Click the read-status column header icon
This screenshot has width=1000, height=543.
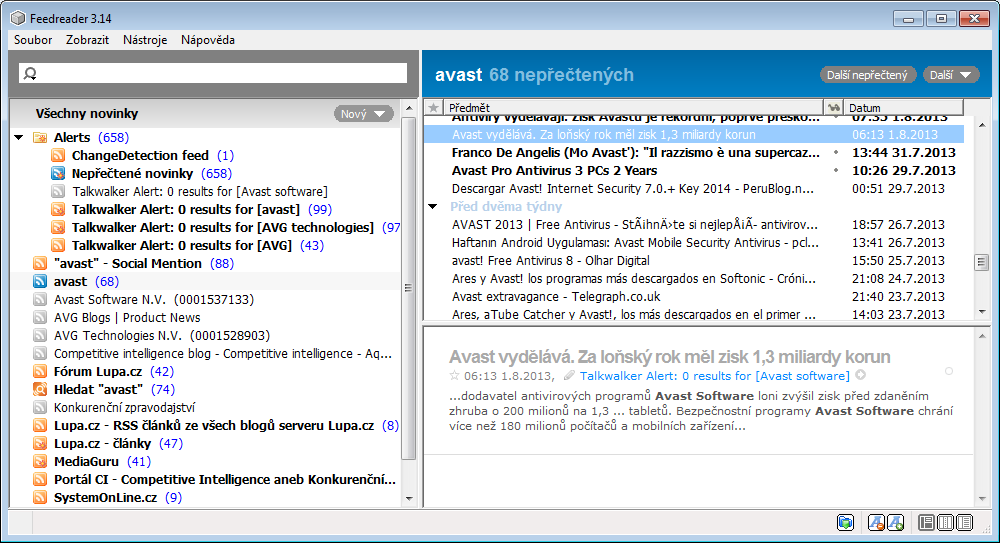click(x=833, y=107)
